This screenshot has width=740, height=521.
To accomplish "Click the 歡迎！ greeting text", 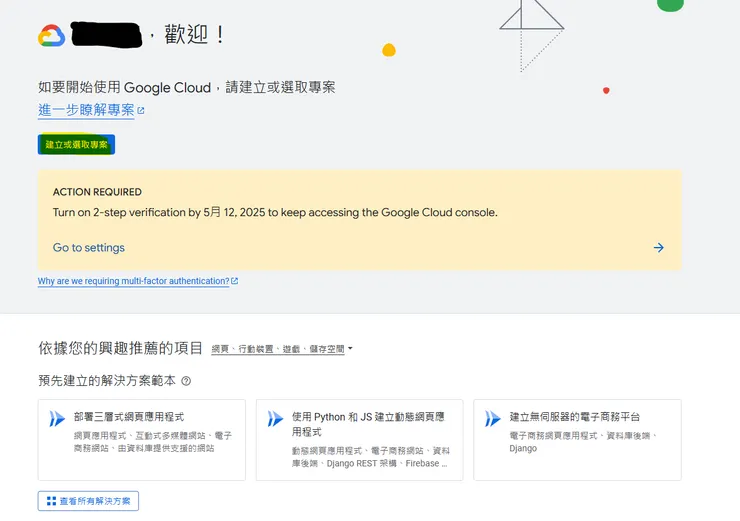I will [194, 35].
